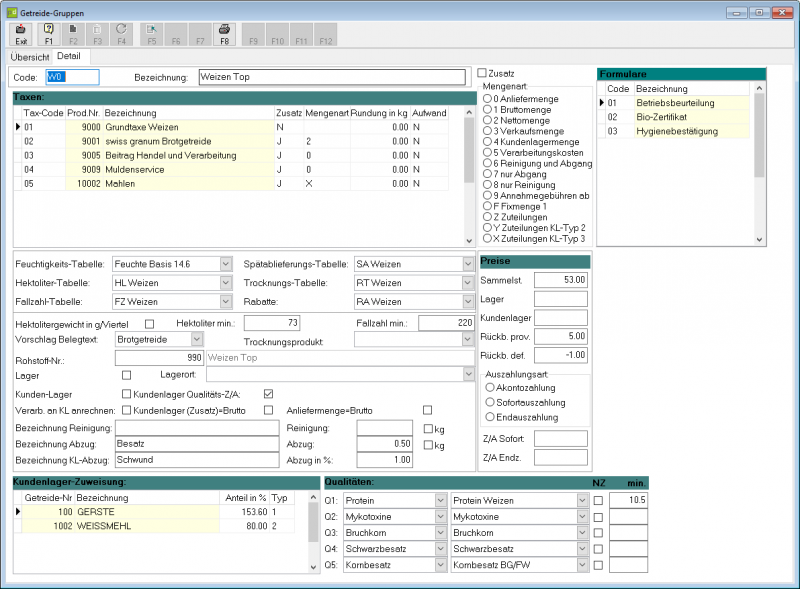Click the Sammelst. price field
Viewport: 800px width, 589px height.
pos(561,280)
